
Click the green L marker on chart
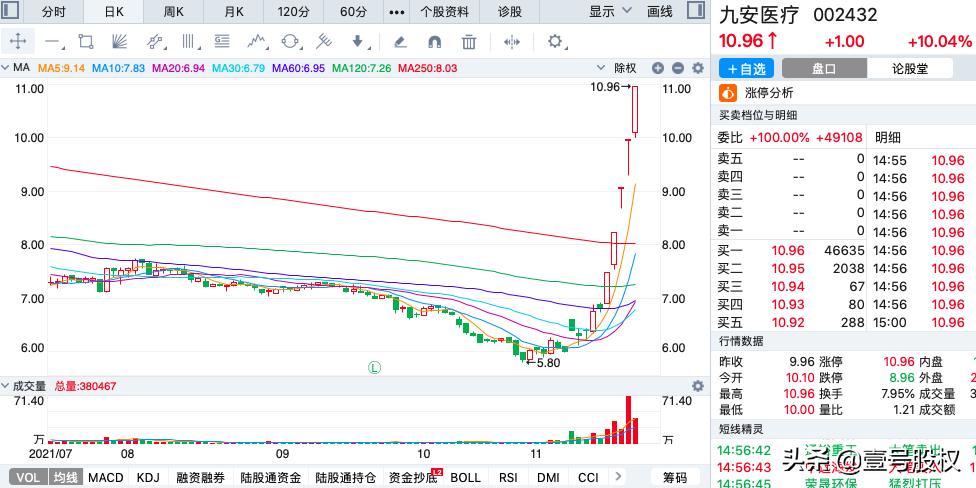374,367
